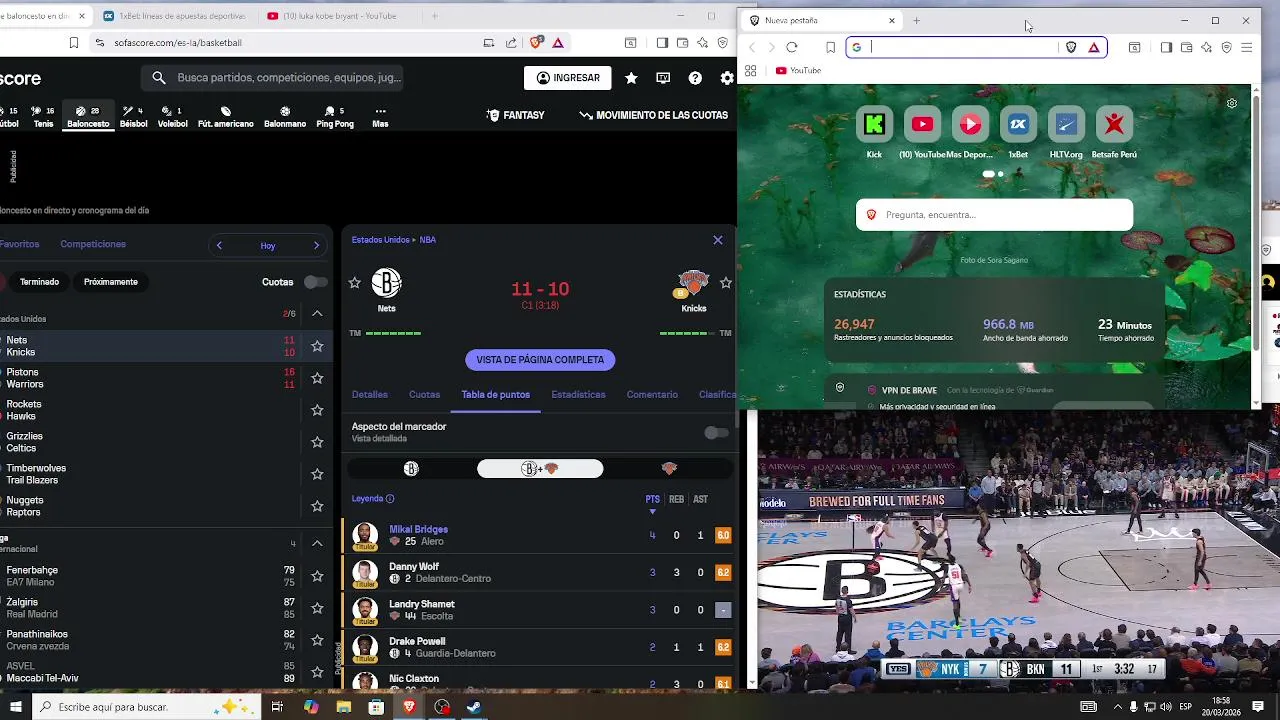Open Mikal Bridges player profile
This screenshot has width=1280, height=720.
418,529
